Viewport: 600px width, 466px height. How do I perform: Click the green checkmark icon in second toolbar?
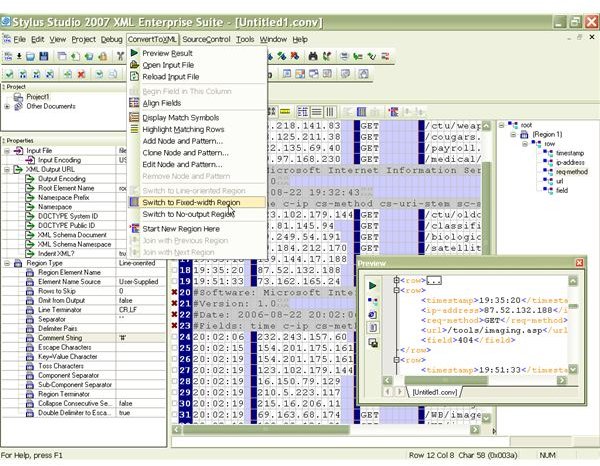10,74
